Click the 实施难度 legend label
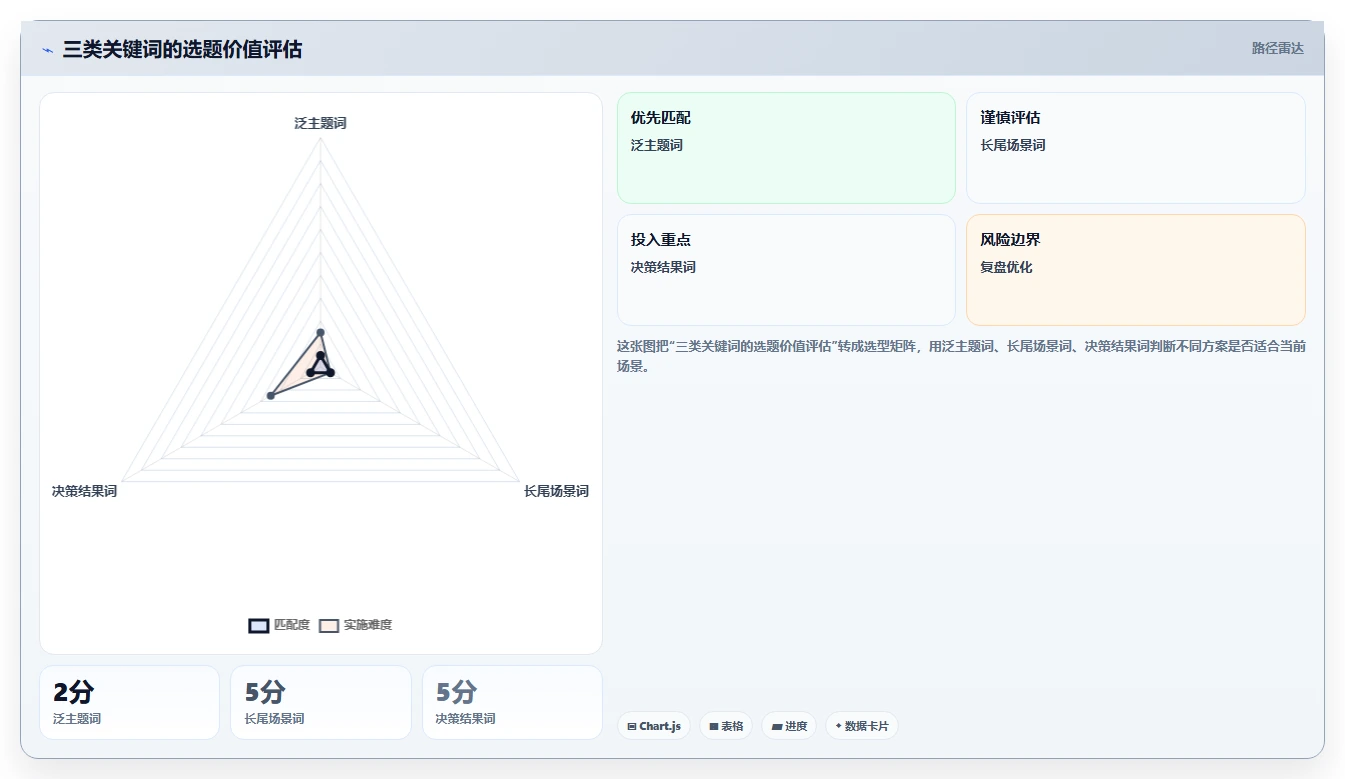Image resolution: width=1345 pixels, height=779 pixels. point(368,625)
